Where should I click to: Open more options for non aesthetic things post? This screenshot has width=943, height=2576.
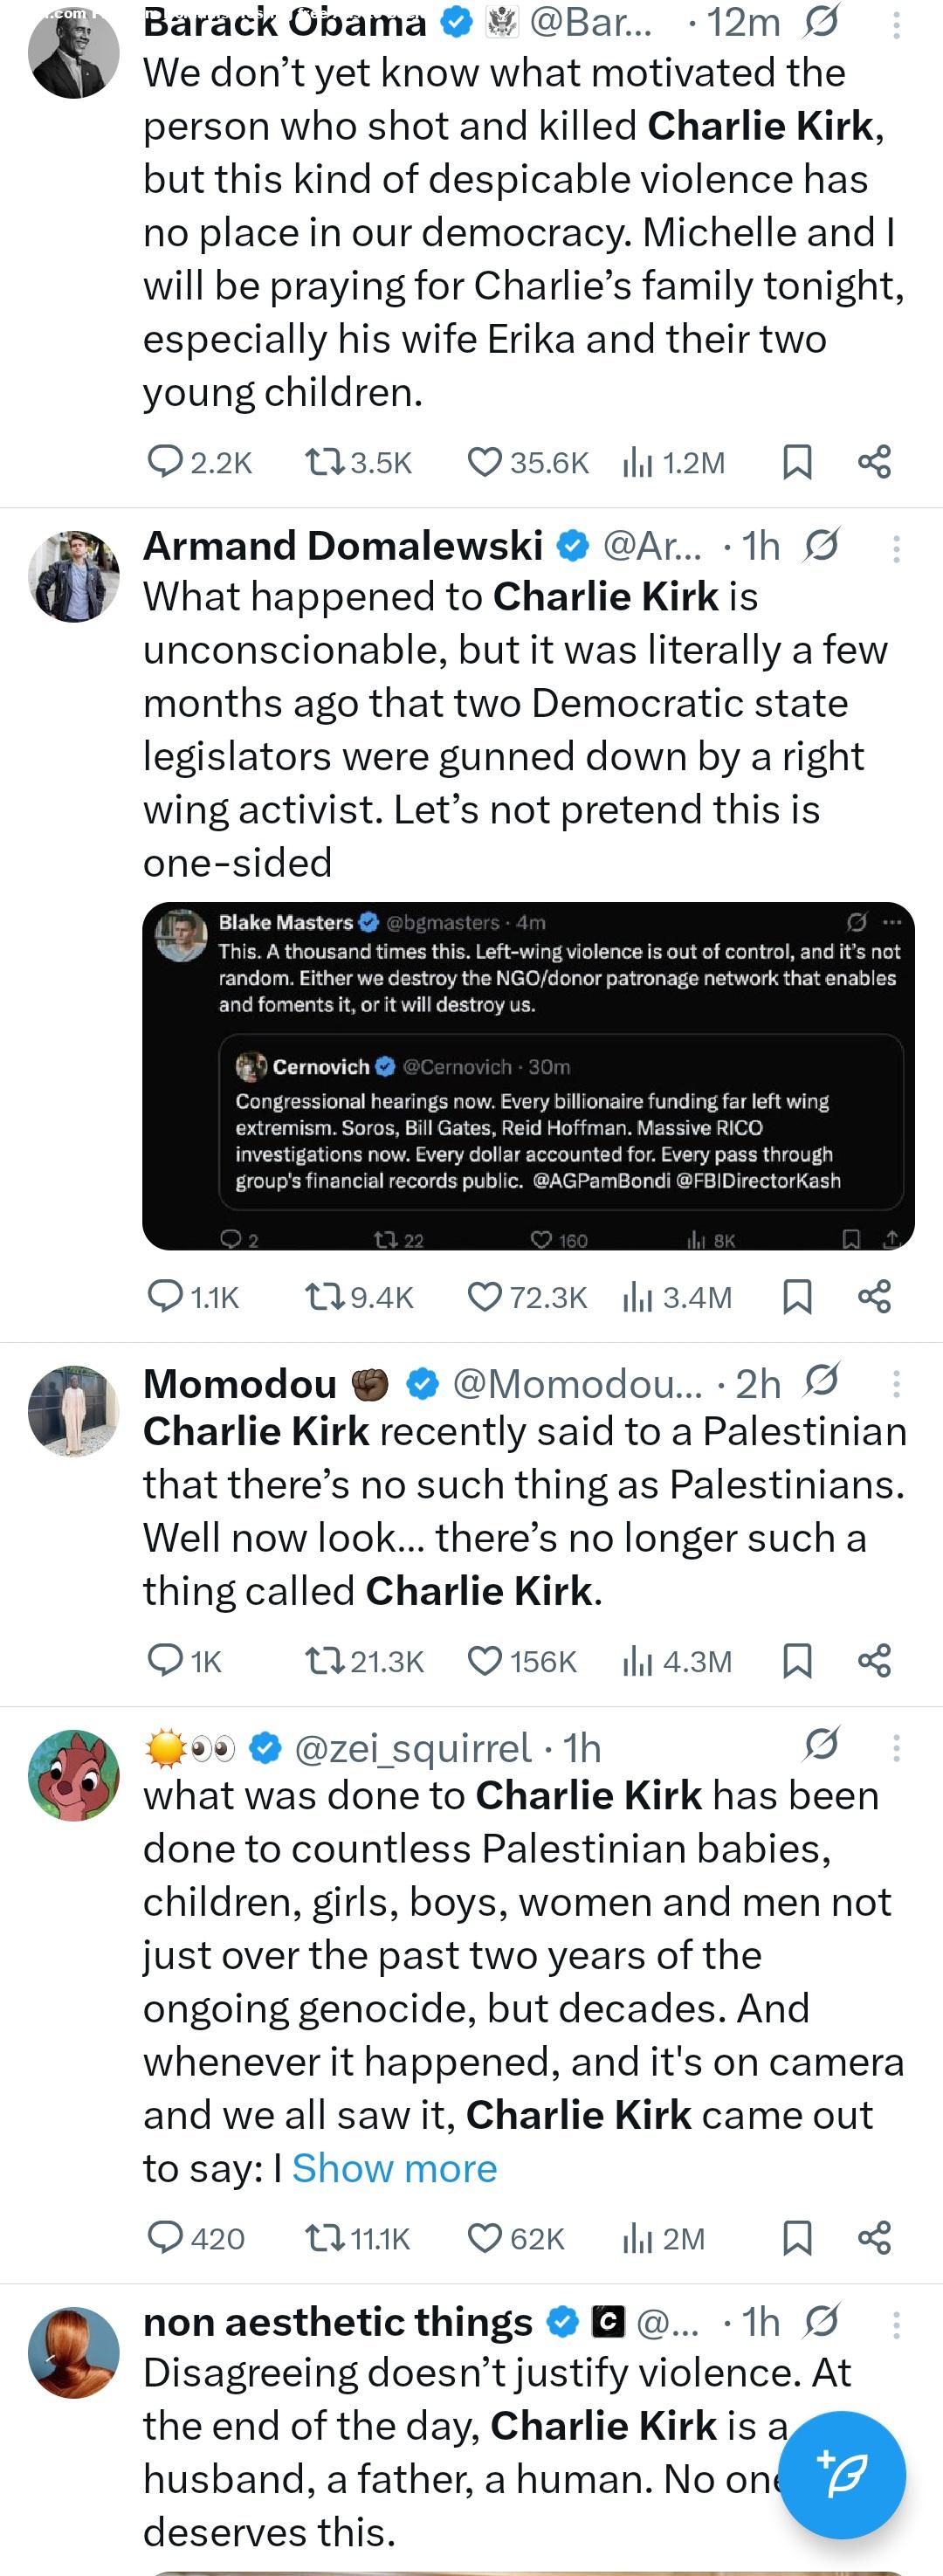click(896, 2324)
